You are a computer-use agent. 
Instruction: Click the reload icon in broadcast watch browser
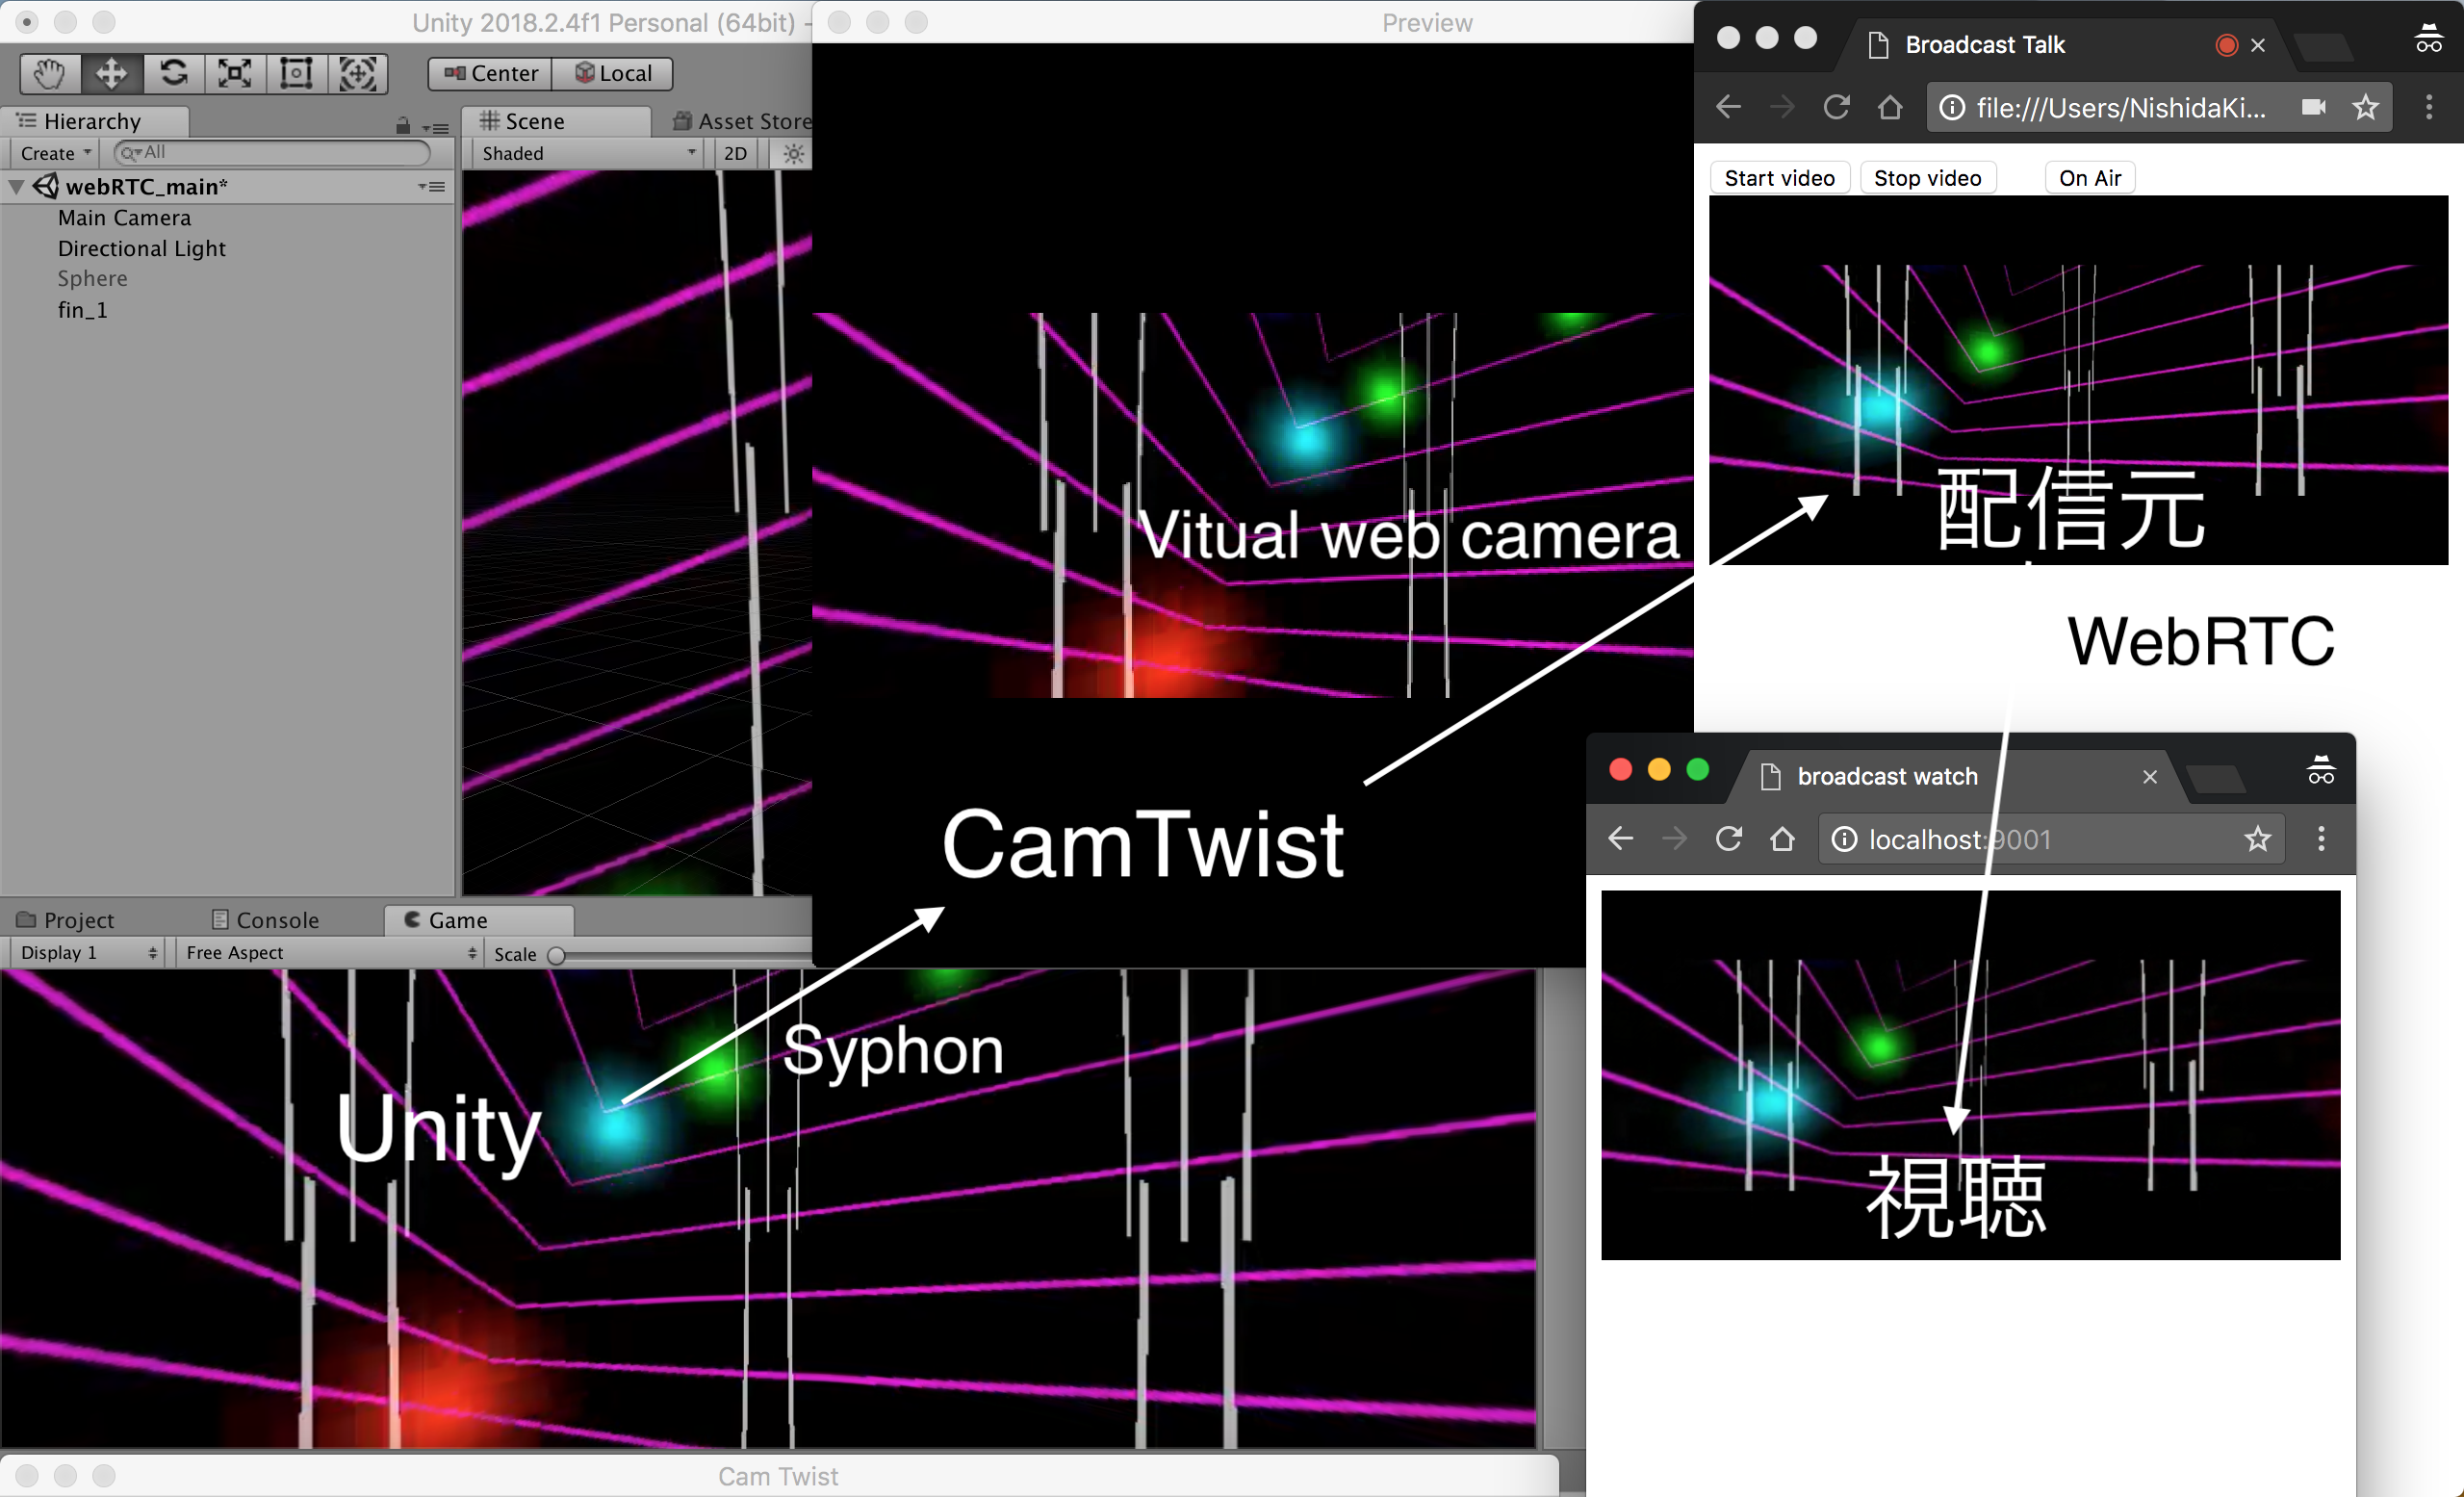1728,839
